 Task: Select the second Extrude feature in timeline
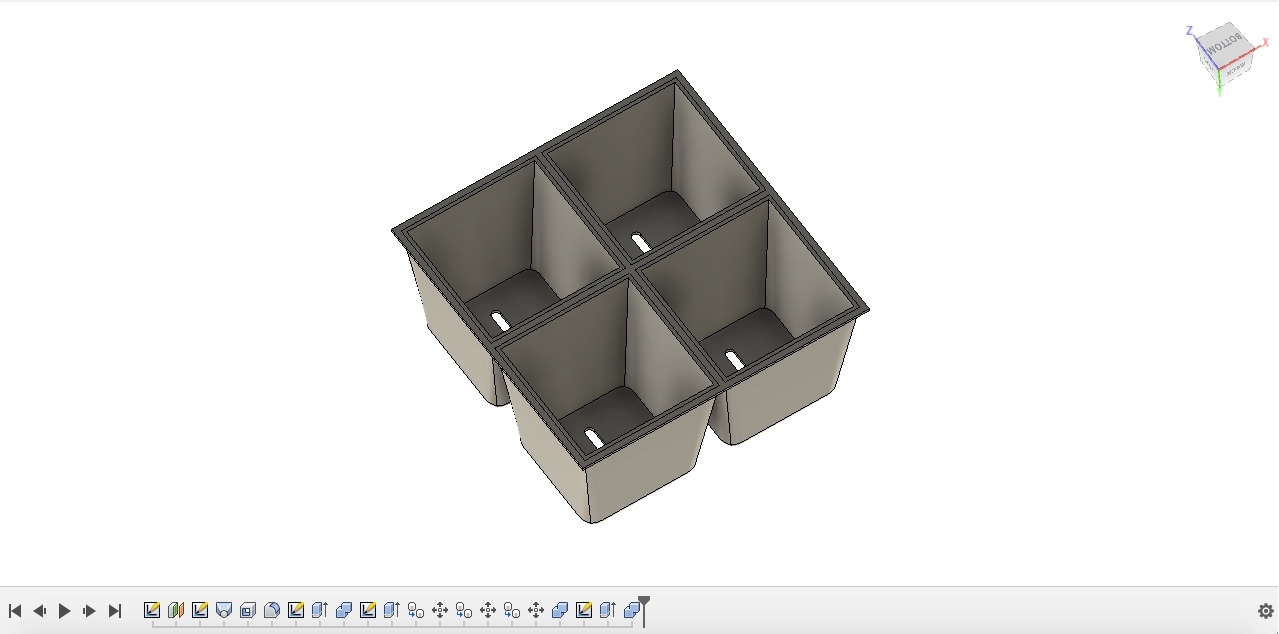(392, 610)
